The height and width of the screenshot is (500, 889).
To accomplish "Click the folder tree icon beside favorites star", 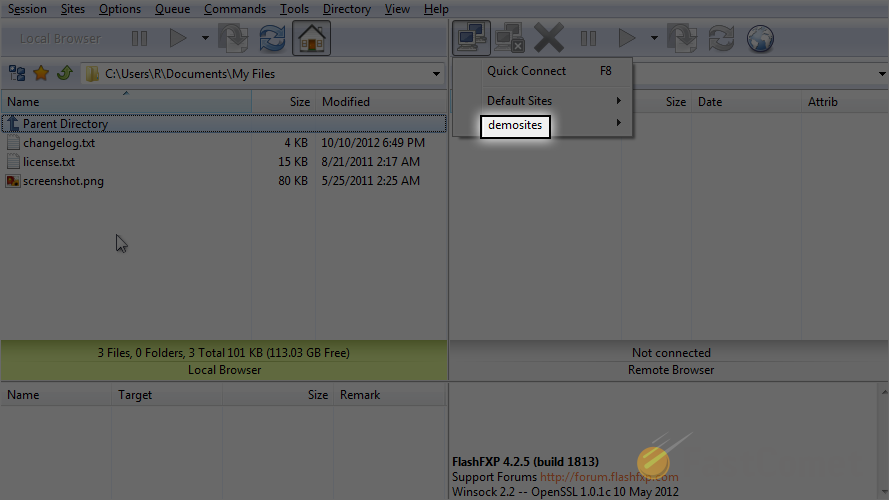I will point(17,73).
